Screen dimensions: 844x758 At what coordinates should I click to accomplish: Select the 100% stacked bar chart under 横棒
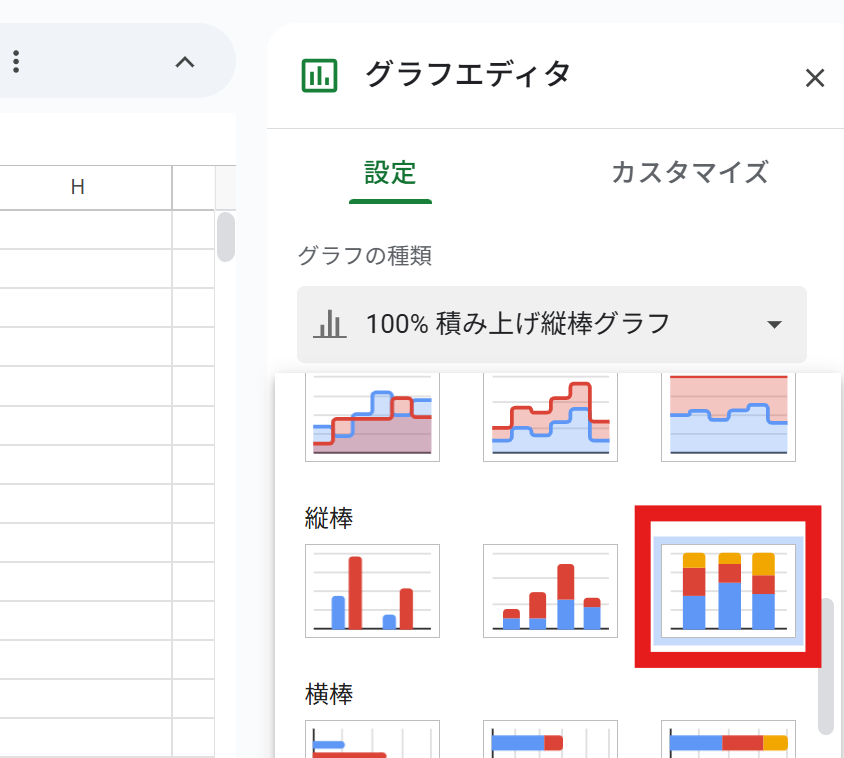[728, 740]
